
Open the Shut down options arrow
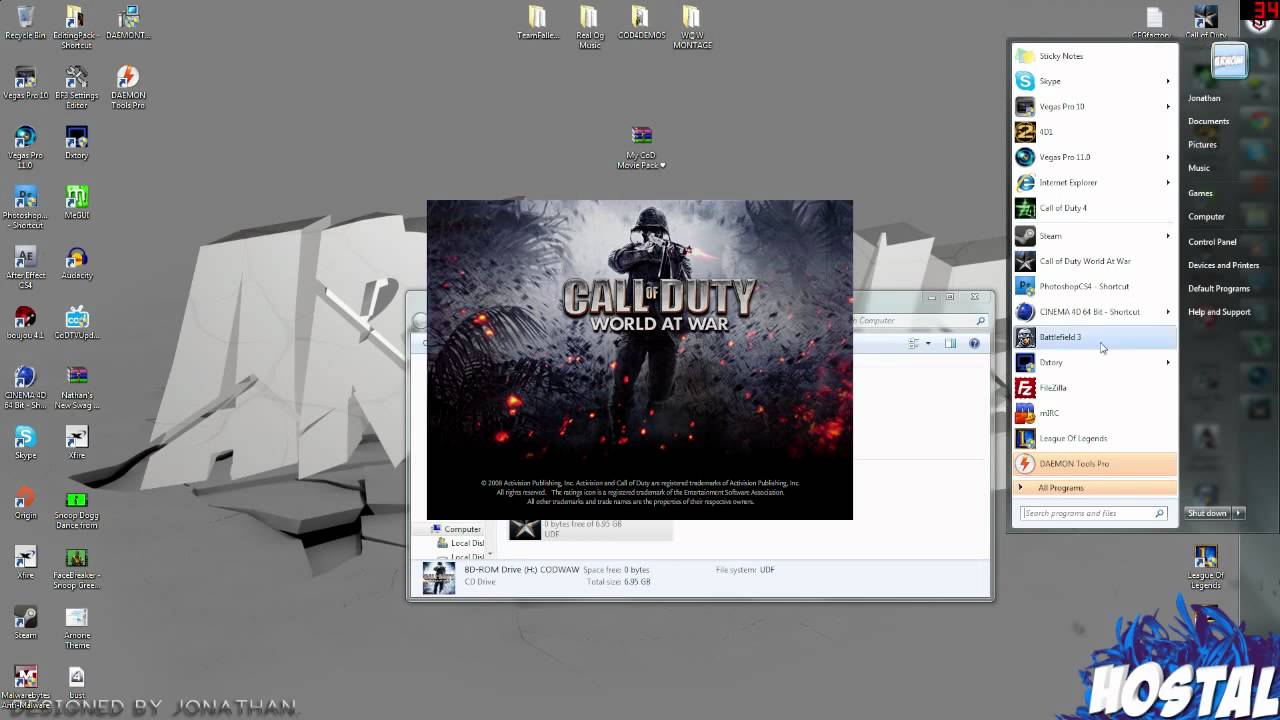pyautogui.click(x=1238, y=513)
